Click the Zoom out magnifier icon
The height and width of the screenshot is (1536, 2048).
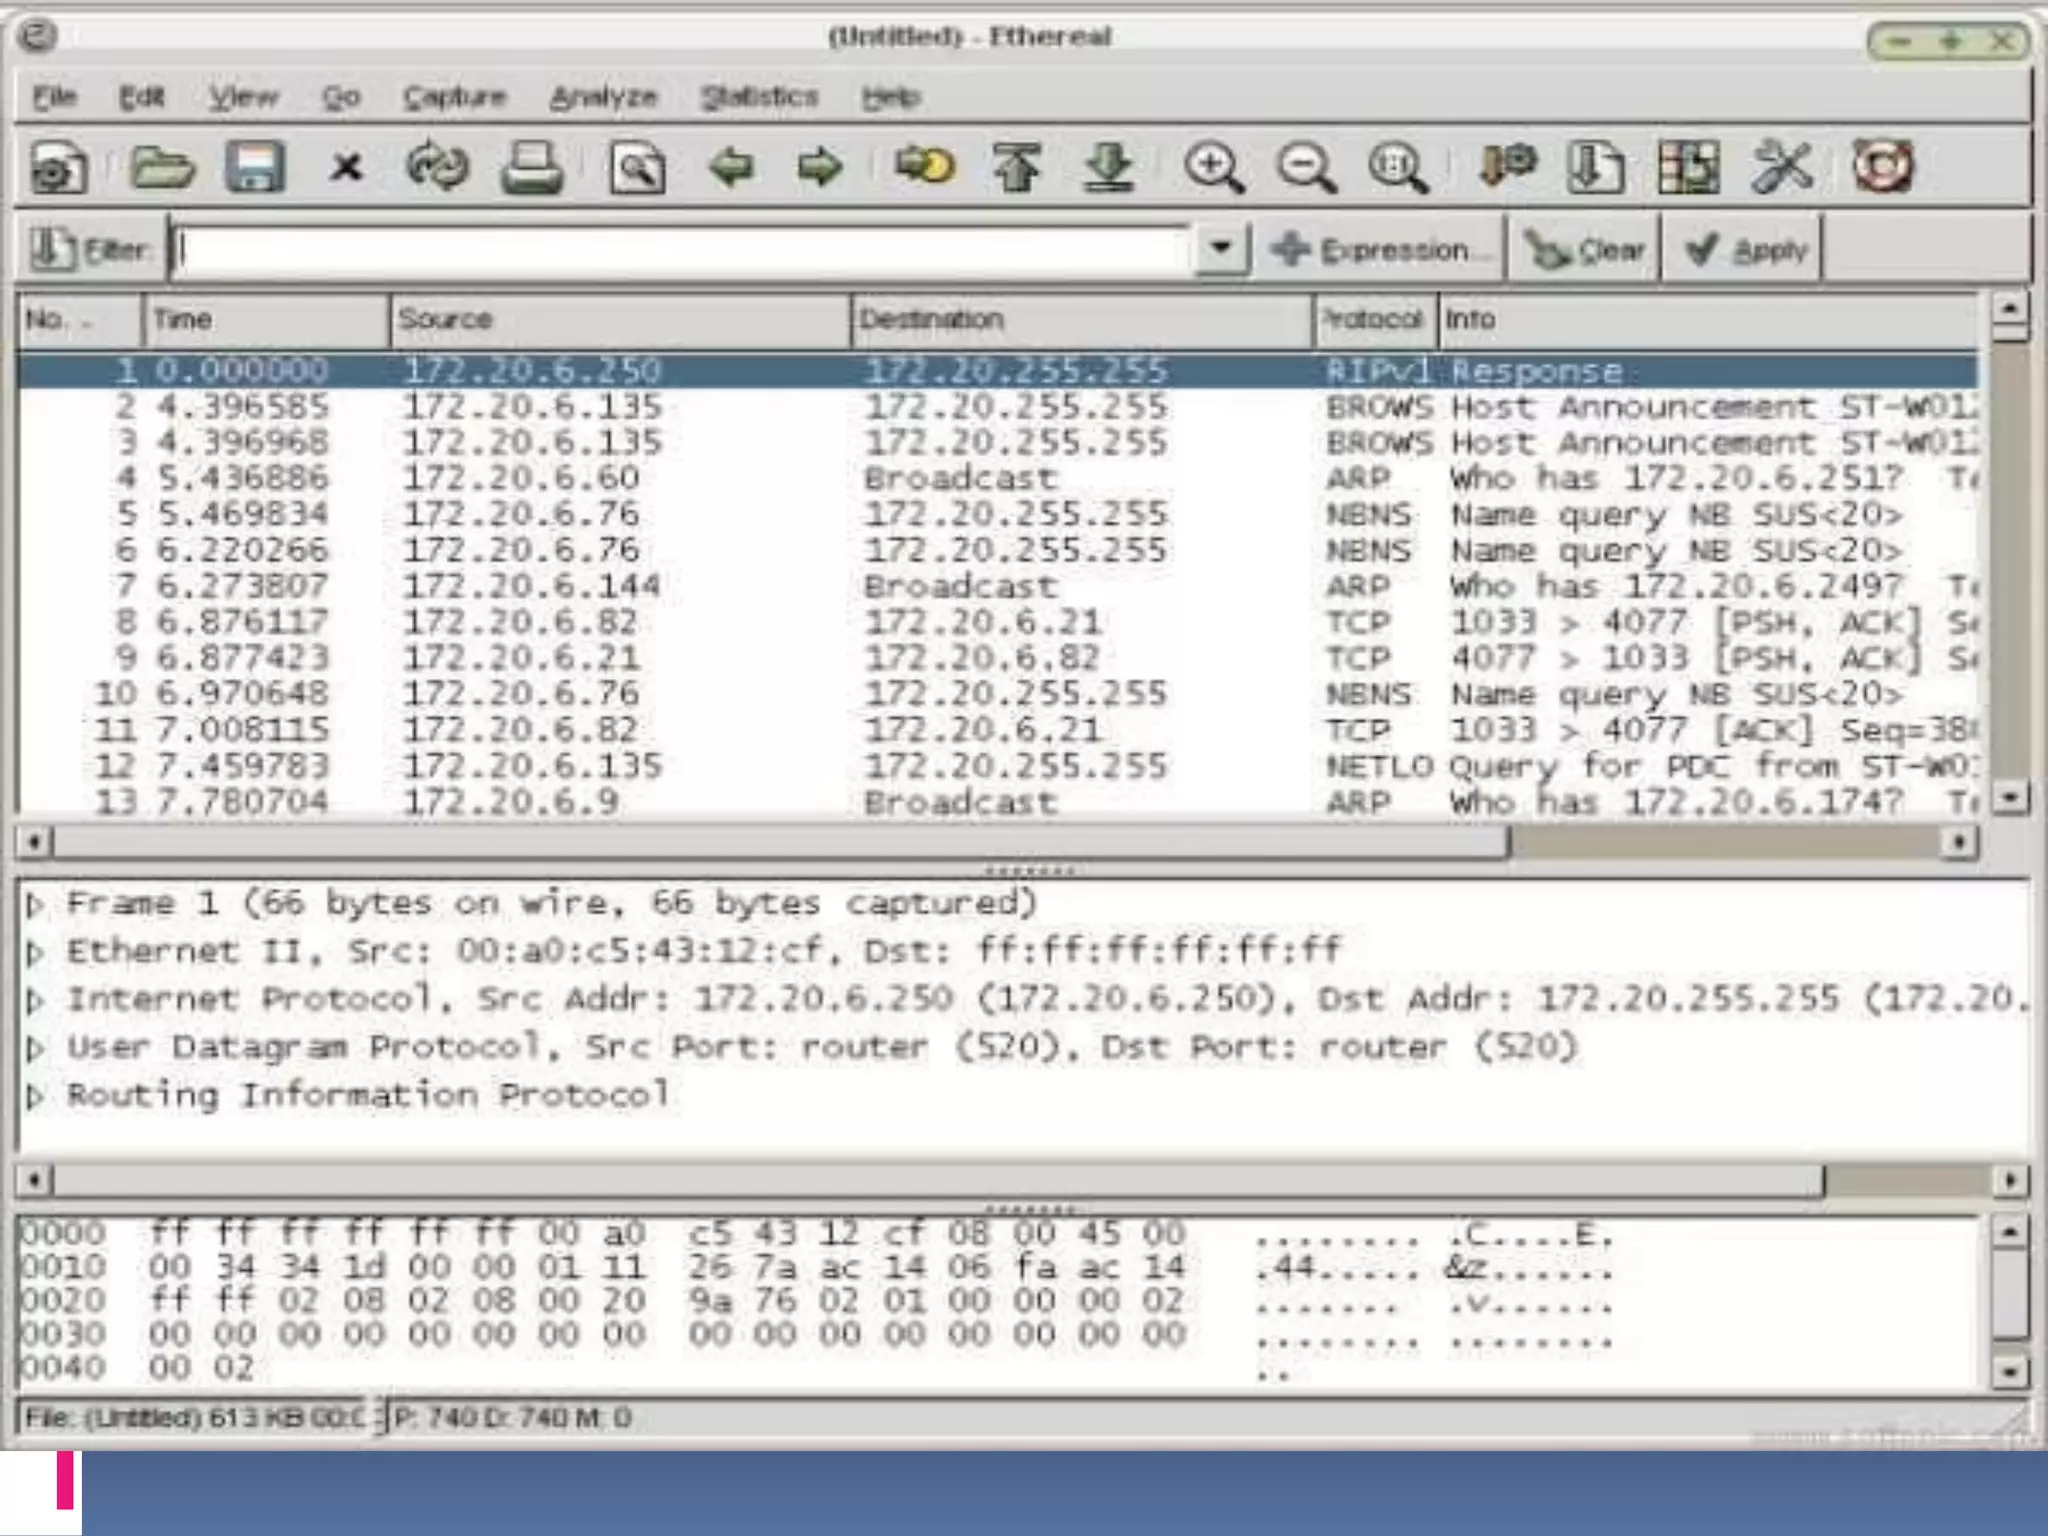click(1306, 167)
